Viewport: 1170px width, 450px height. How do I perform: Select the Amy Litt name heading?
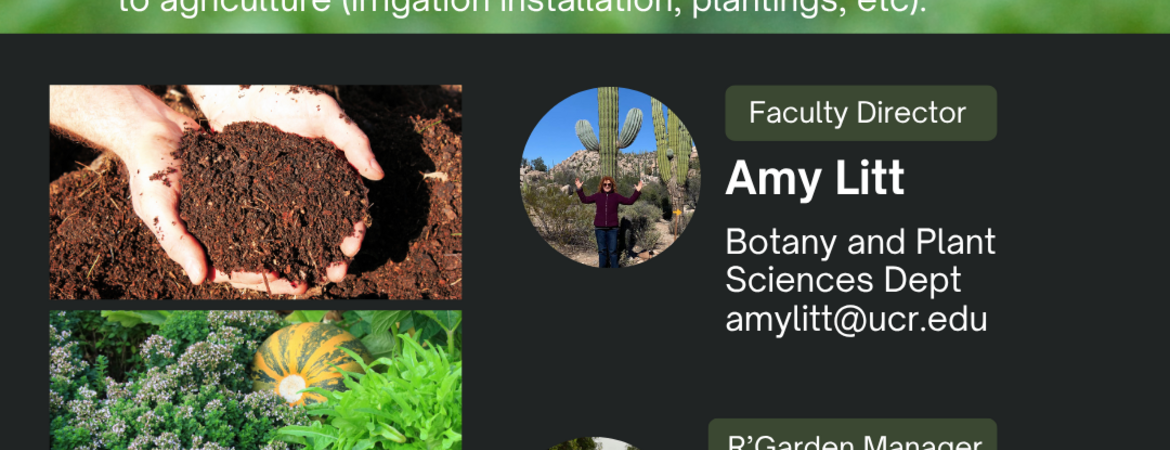[x=815, y=179]
